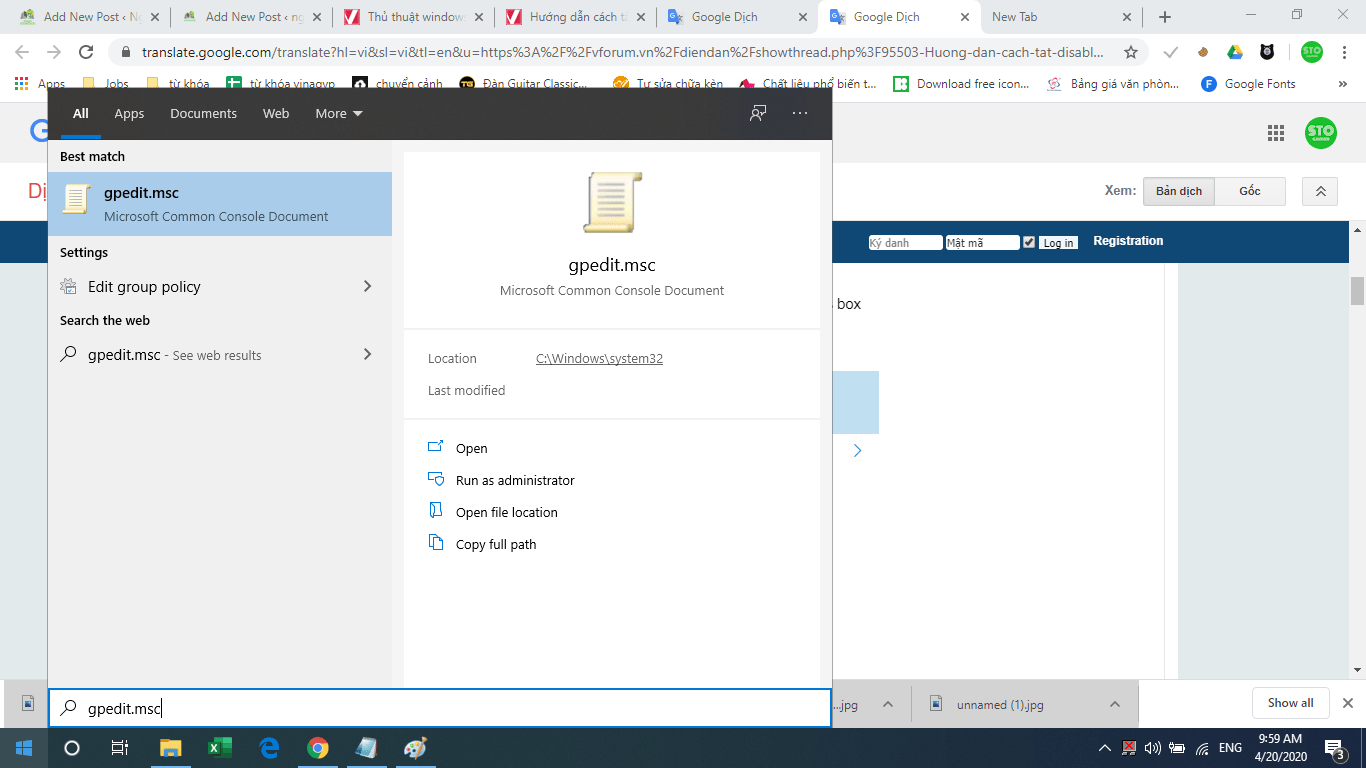
Task: Bookmark page with the star icon
Action: (x=1131, y=52)
